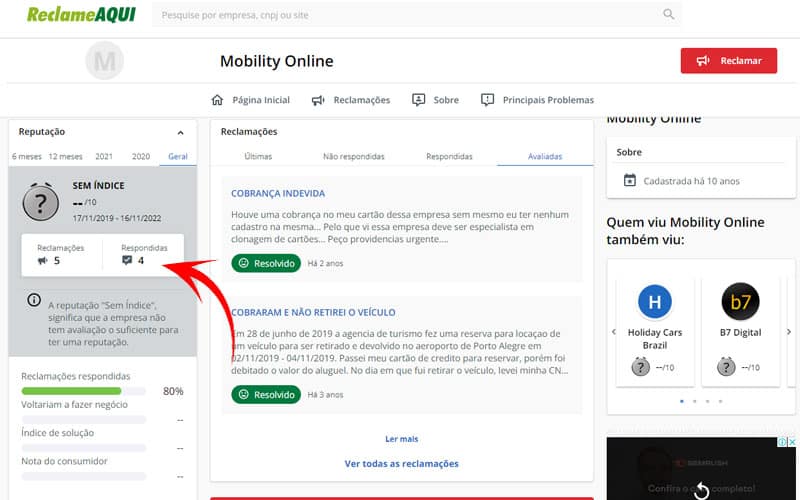Click rating badge under Holiday Cars Brazil
The width and height of the screenshot is (800, 500).
point(641,366)
